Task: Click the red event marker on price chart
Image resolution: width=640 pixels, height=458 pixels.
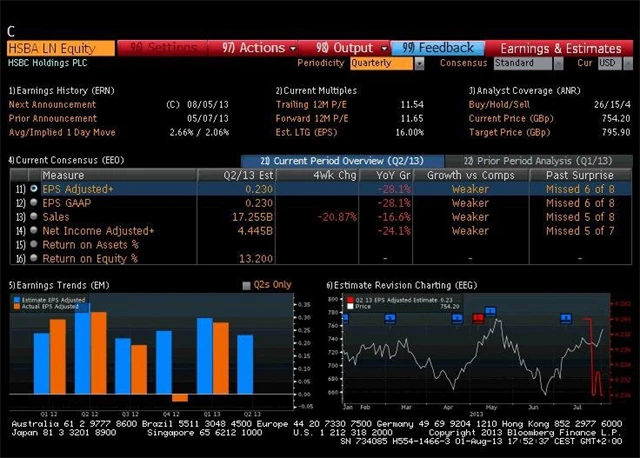Action: coord(478,318)
